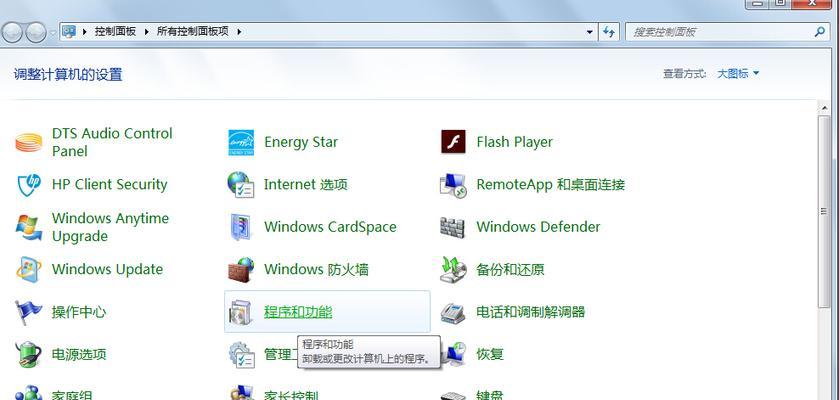Open the 大图标 view mode dropdown

click(x=738, y=74)
